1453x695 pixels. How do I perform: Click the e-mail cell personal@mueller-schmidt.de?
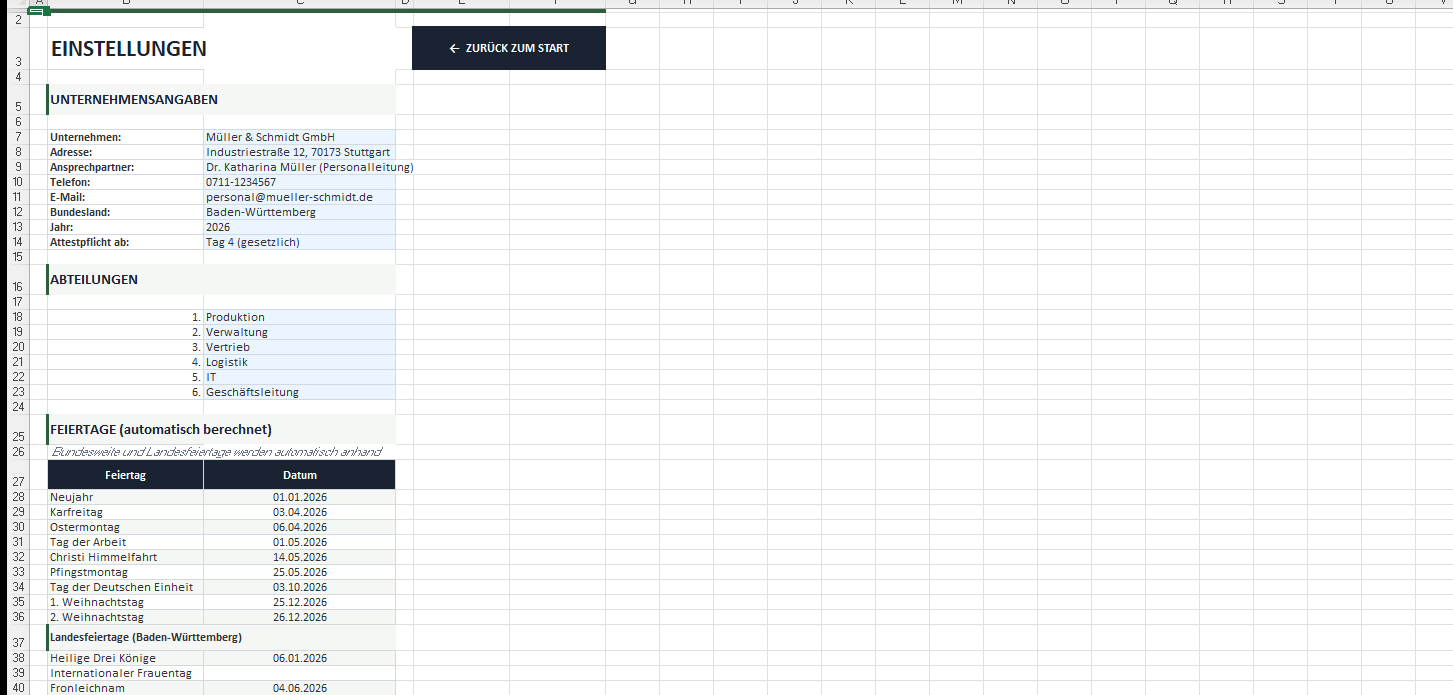tap(299, 197)
